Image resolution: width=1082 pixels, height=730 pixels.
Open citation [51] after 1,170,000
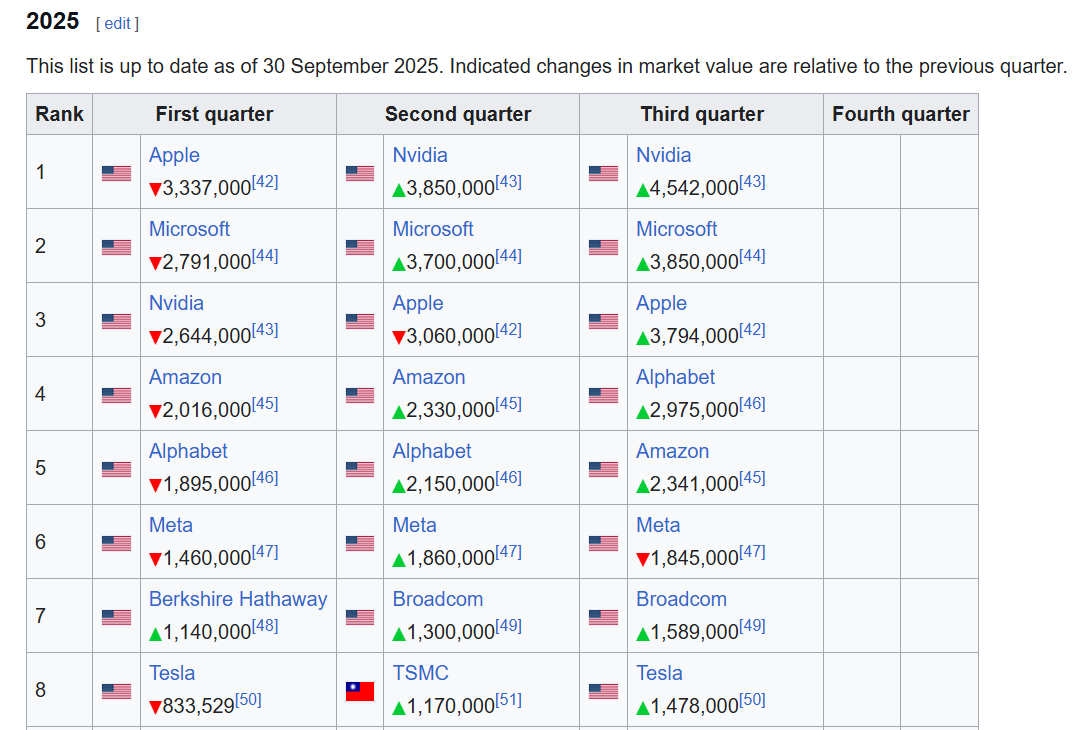[509, 700]
